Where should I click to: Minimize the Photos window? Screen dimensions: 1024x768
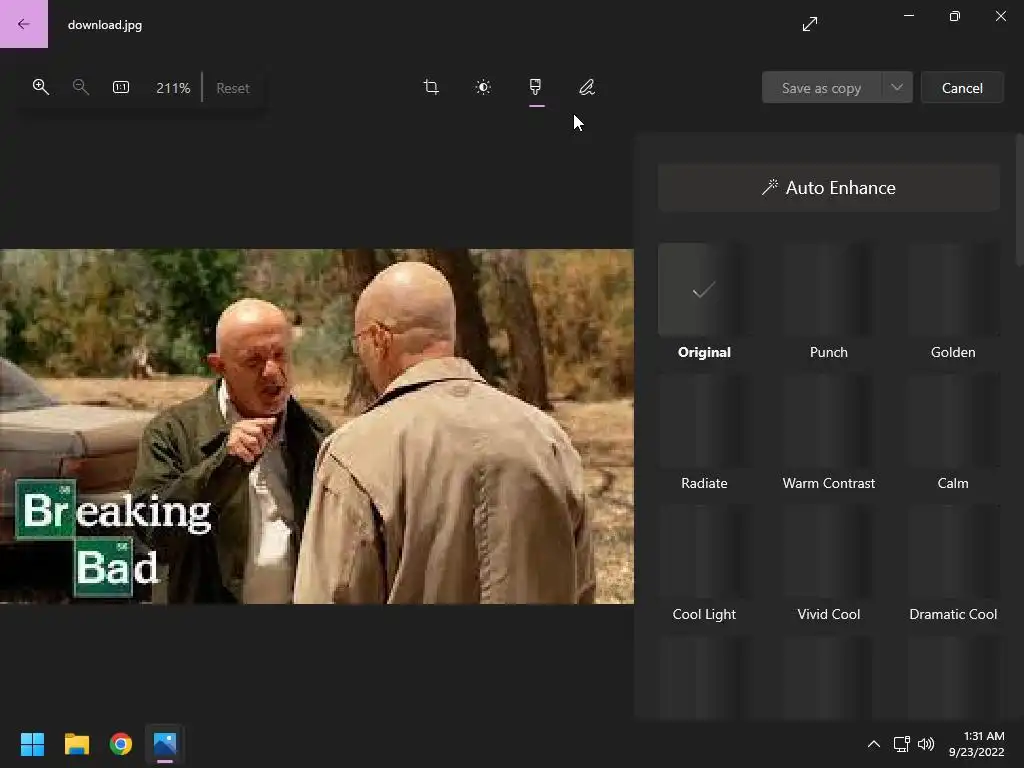(x=908, y=16)
